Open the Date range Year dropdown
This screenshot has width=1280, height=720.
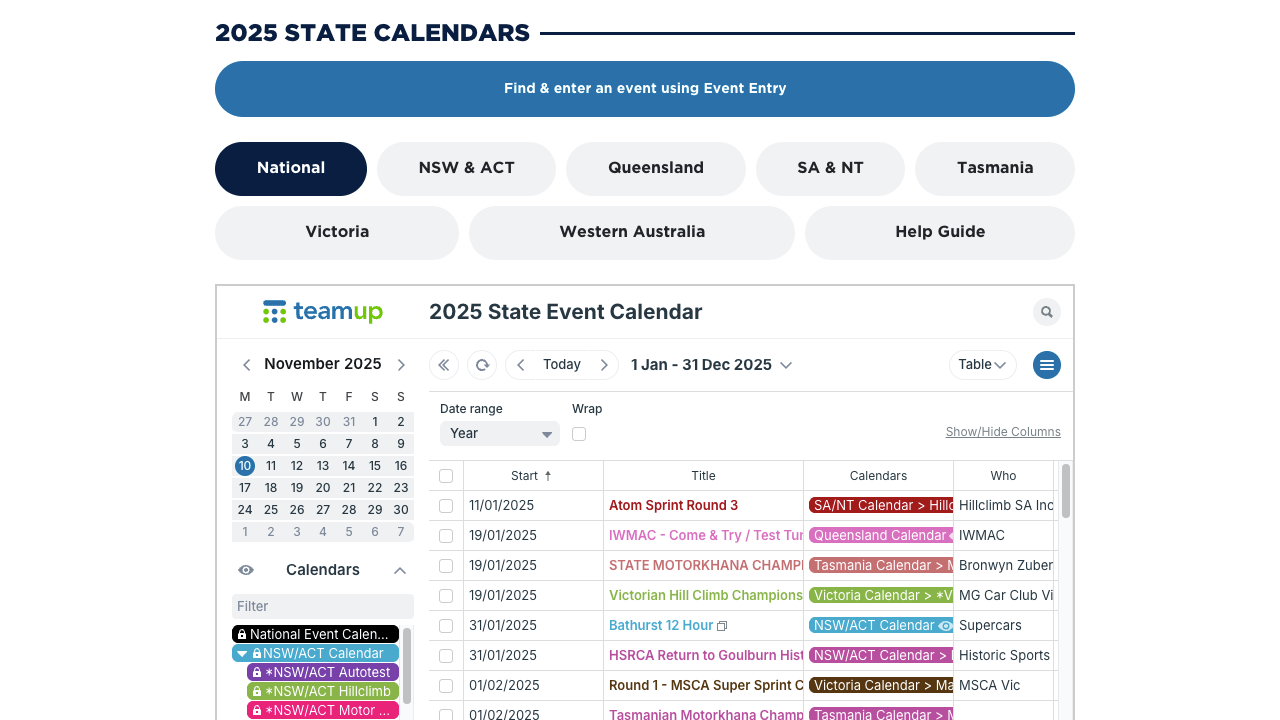(499, 434)
